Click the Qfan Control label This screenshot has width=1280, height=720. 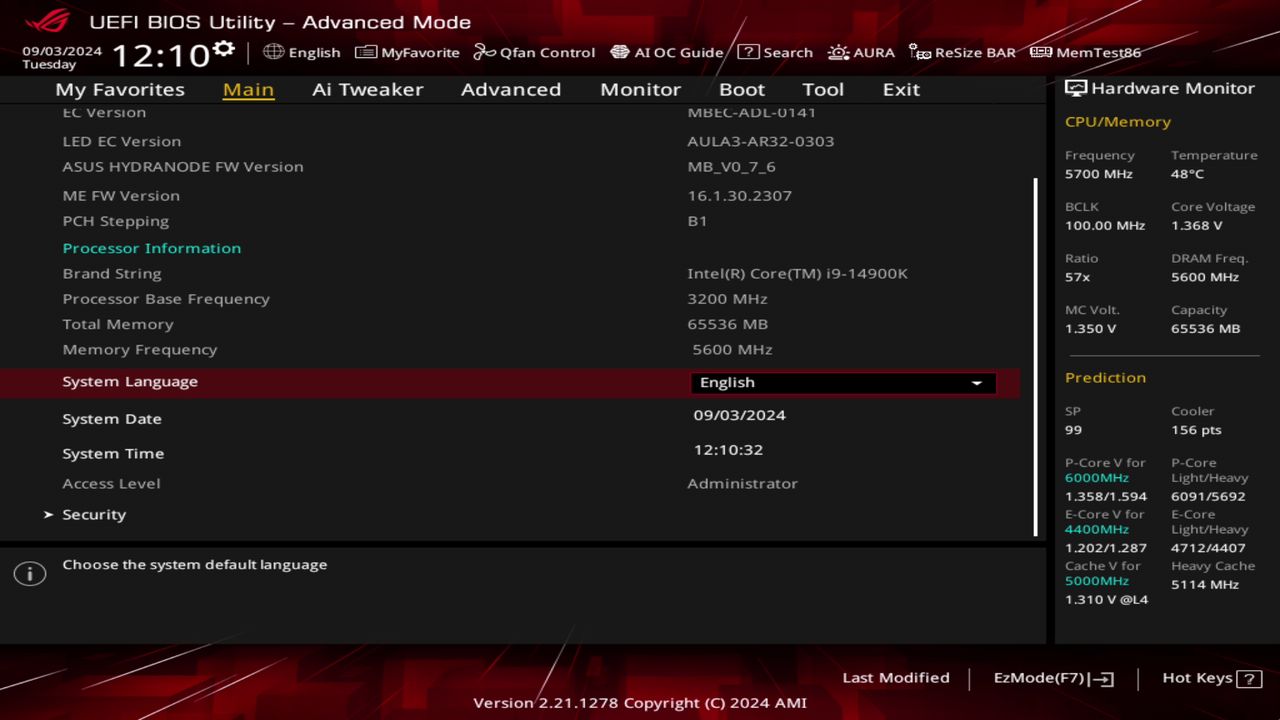[547, 52]
